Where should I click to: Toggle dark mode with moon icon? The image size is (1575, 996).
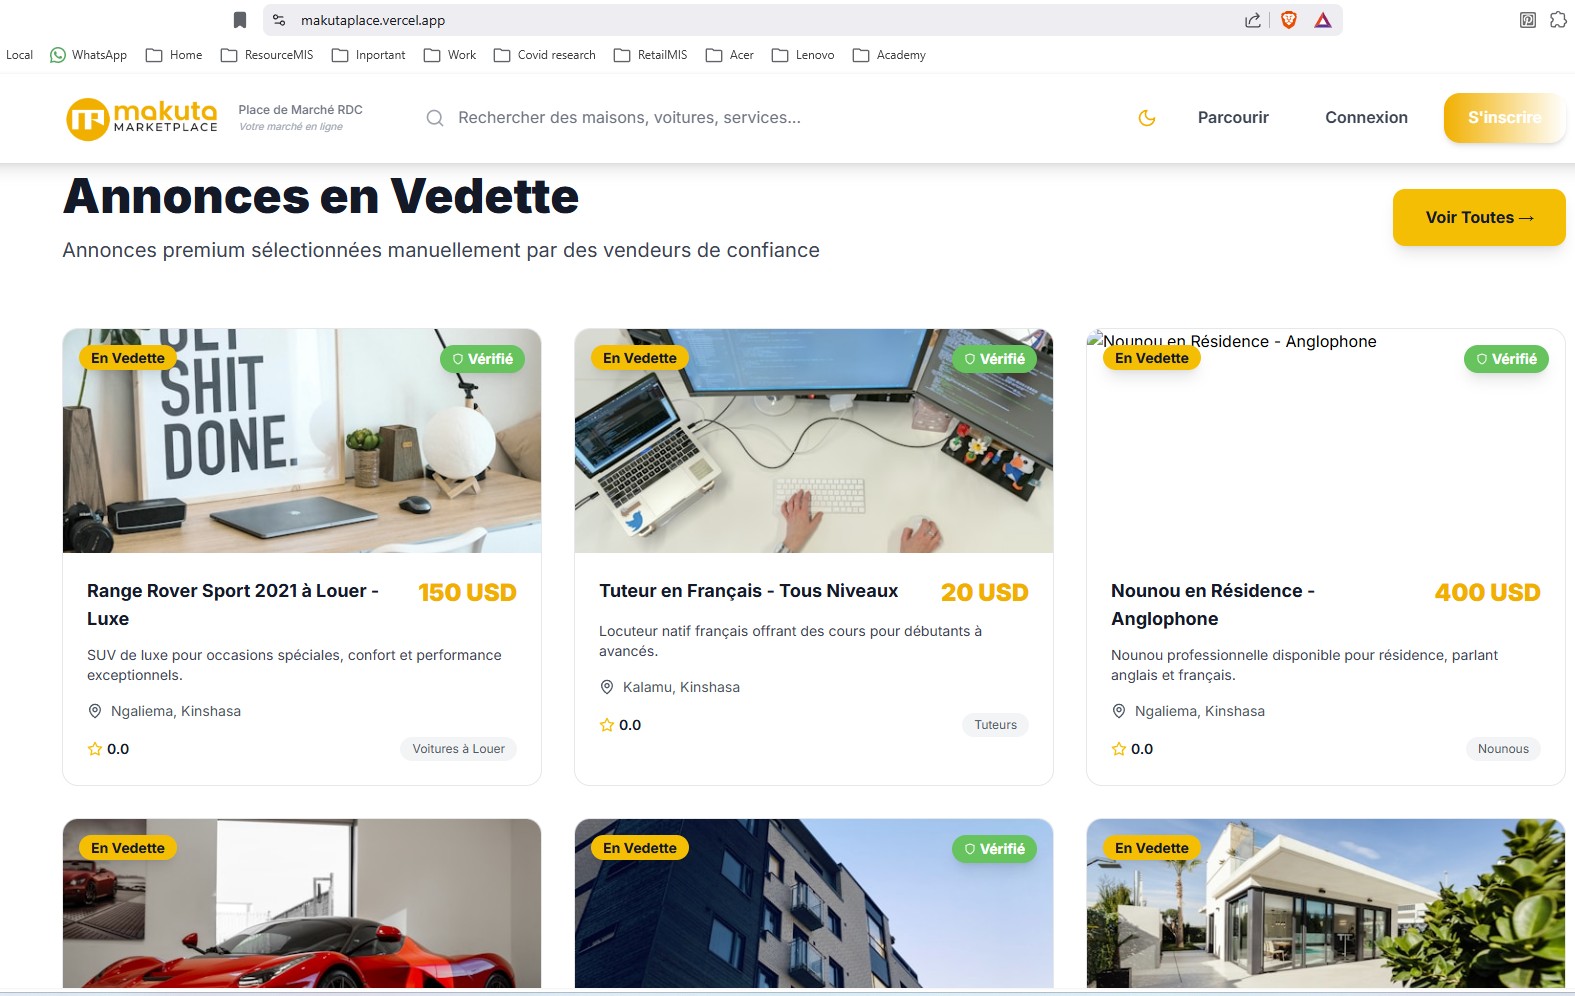pos(1147,118)
